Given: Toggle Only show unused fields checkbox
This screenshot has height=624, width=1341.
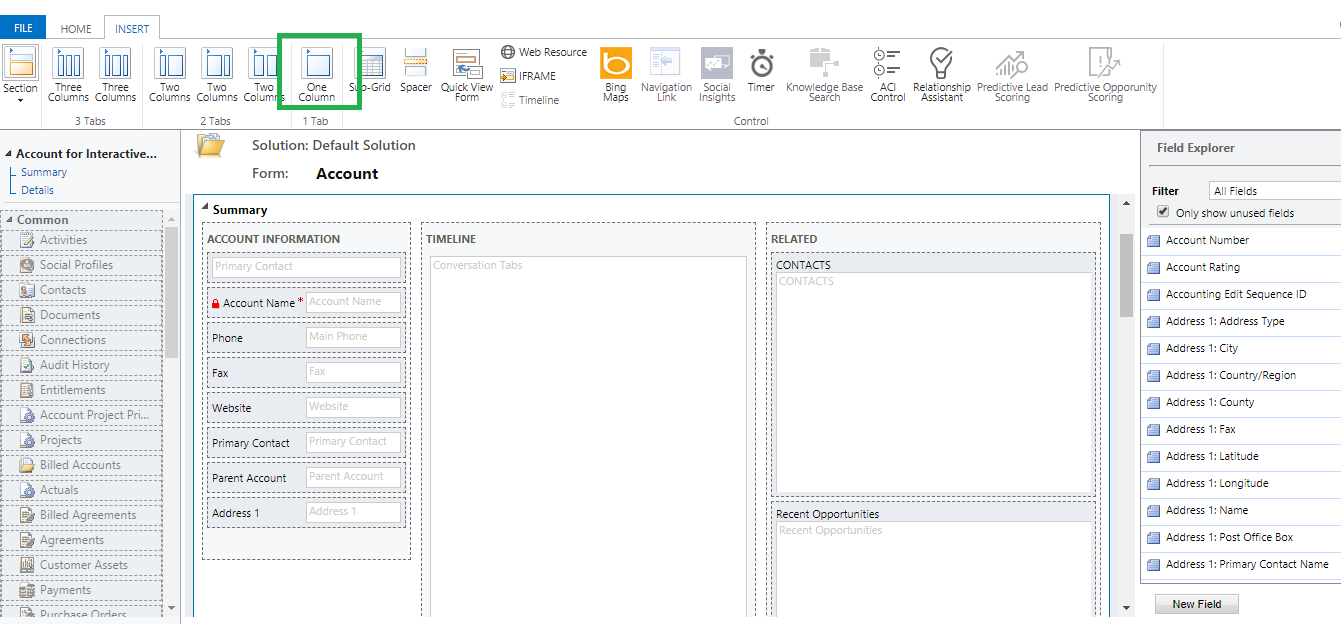Looking at the screenshot, I should pos(1163,212).
